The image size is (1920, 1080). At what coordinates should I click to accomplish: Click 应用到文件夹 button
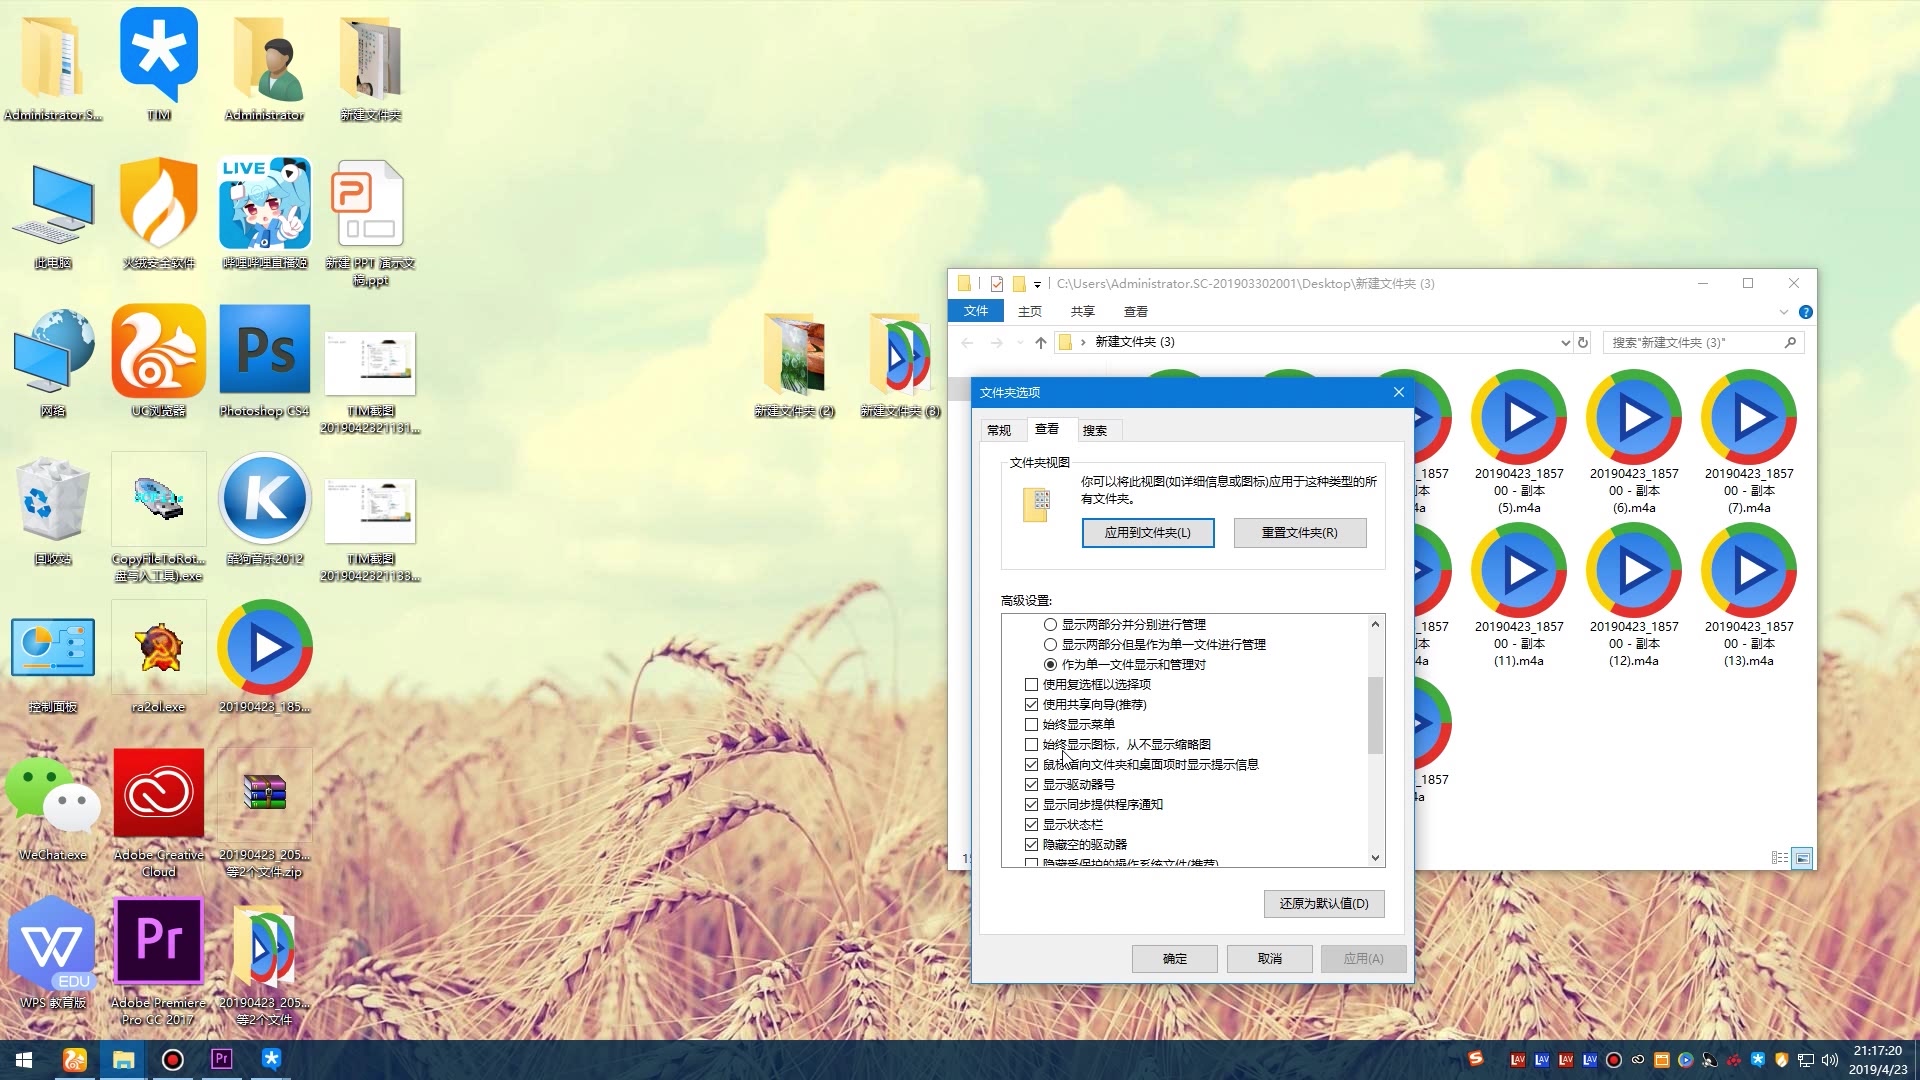(1147, 533)
